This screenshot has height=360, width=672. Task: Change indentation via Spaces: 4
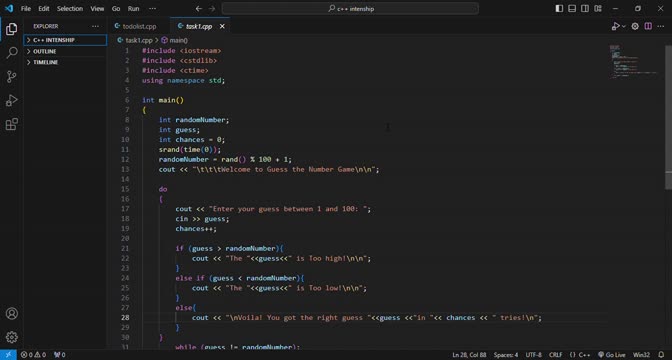(506, 355)
